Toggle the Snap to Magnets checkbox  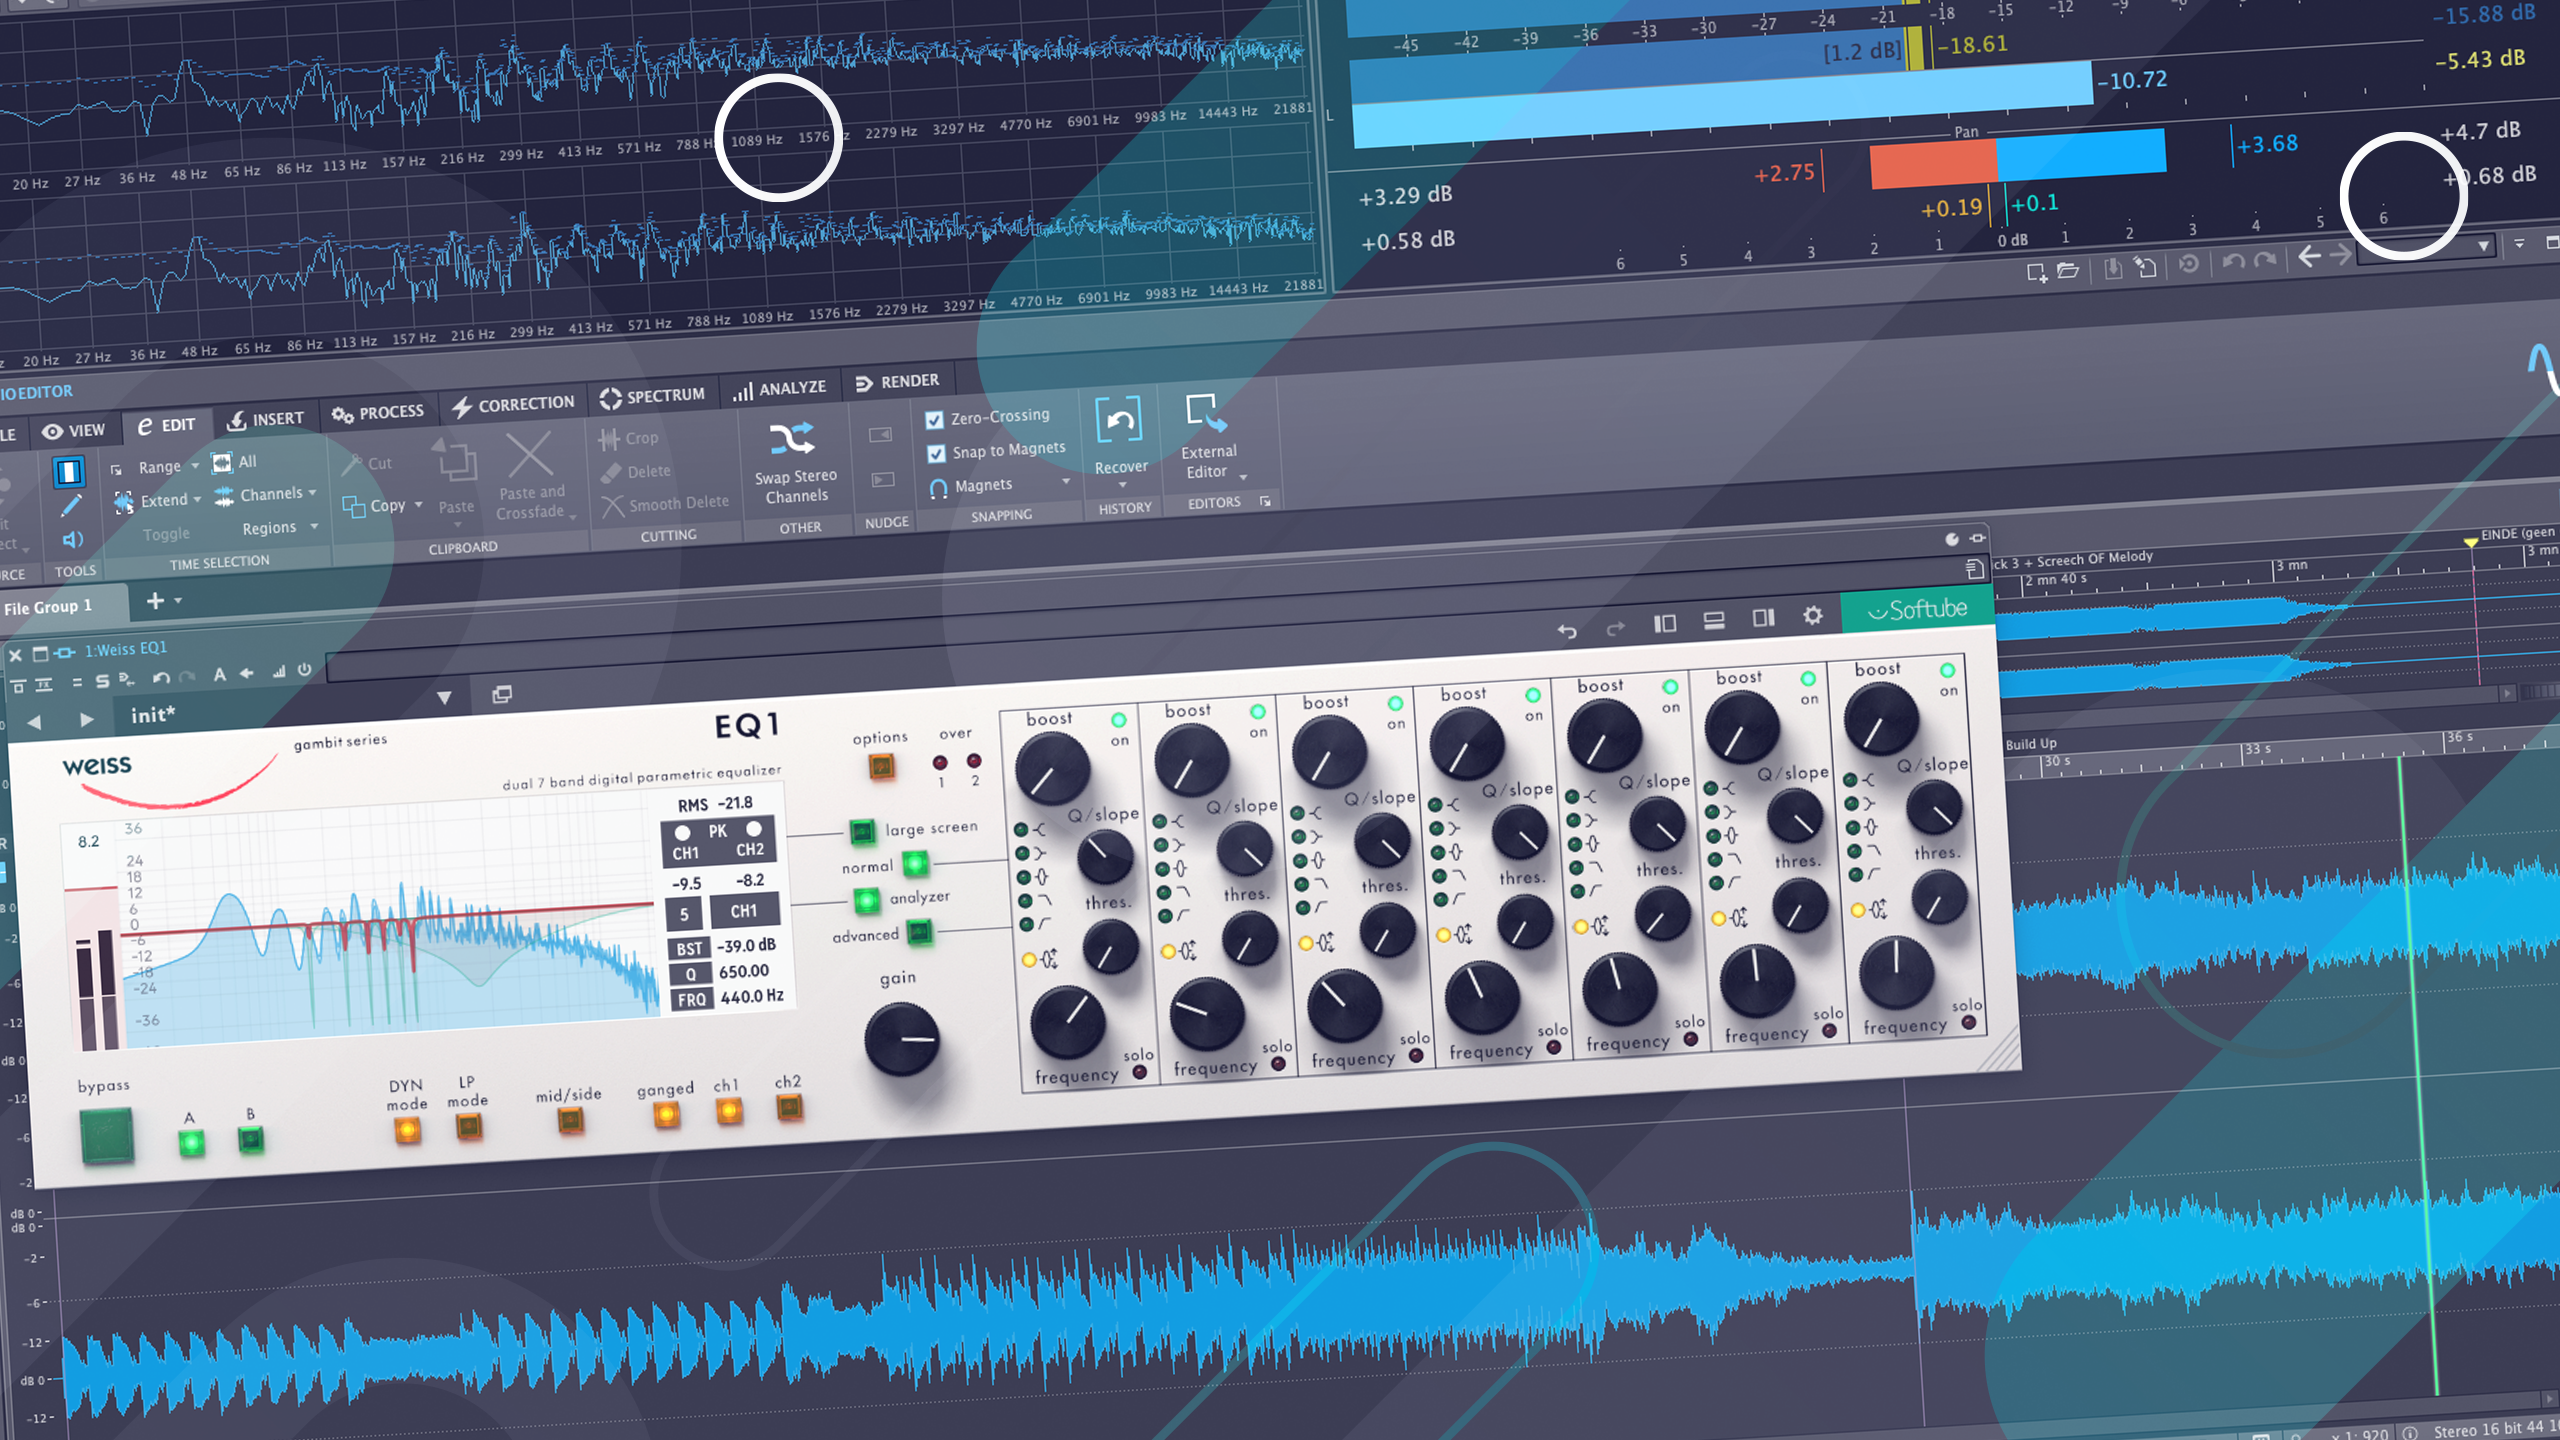[936, 454]
